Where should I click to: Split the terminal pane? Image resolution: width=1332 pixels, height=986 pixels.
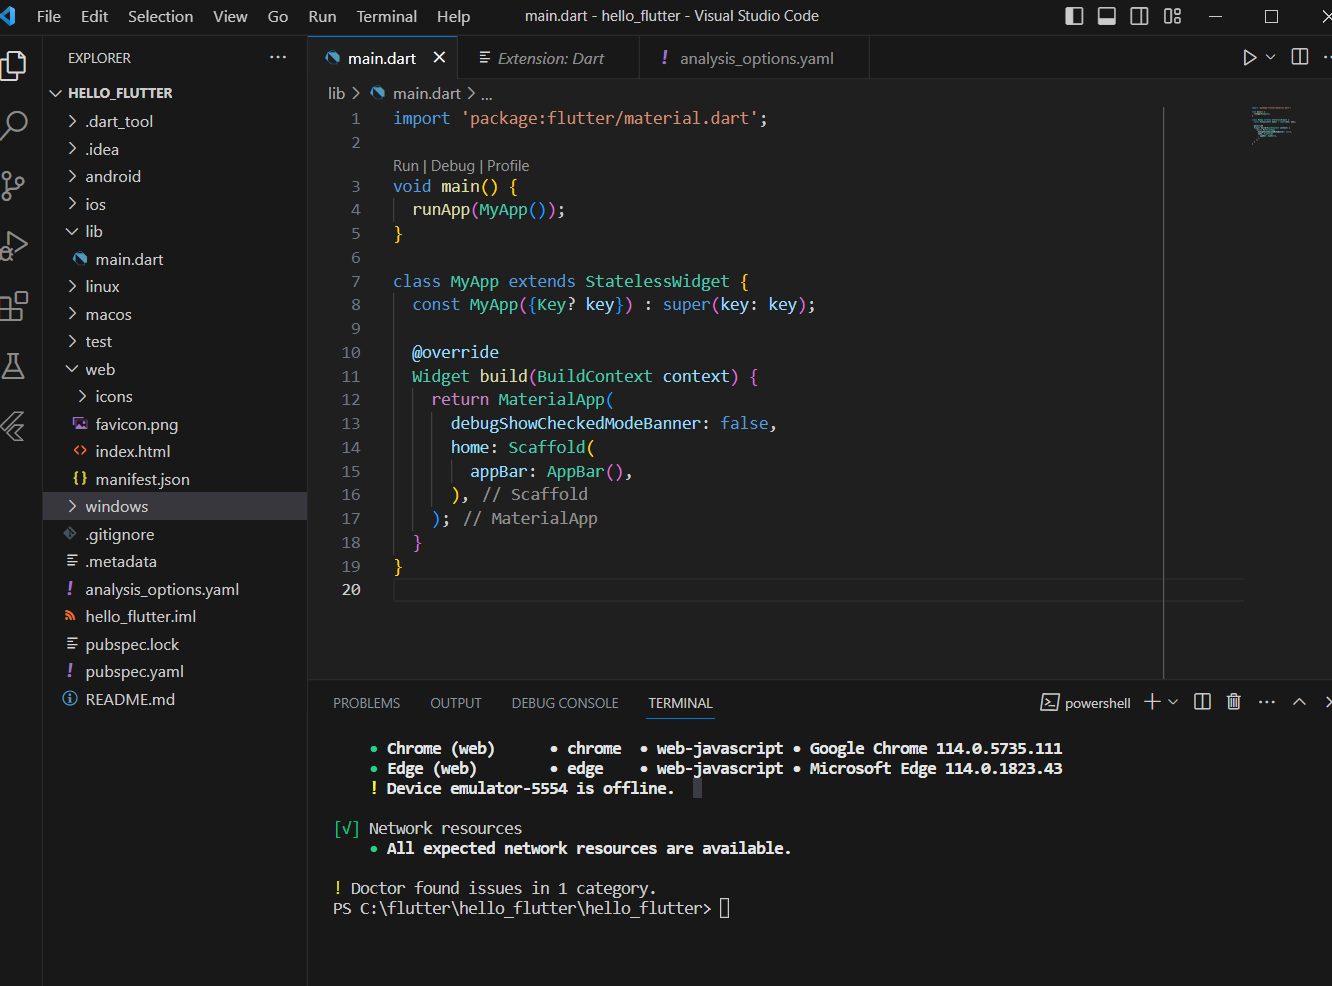[x=1202, y=702]
